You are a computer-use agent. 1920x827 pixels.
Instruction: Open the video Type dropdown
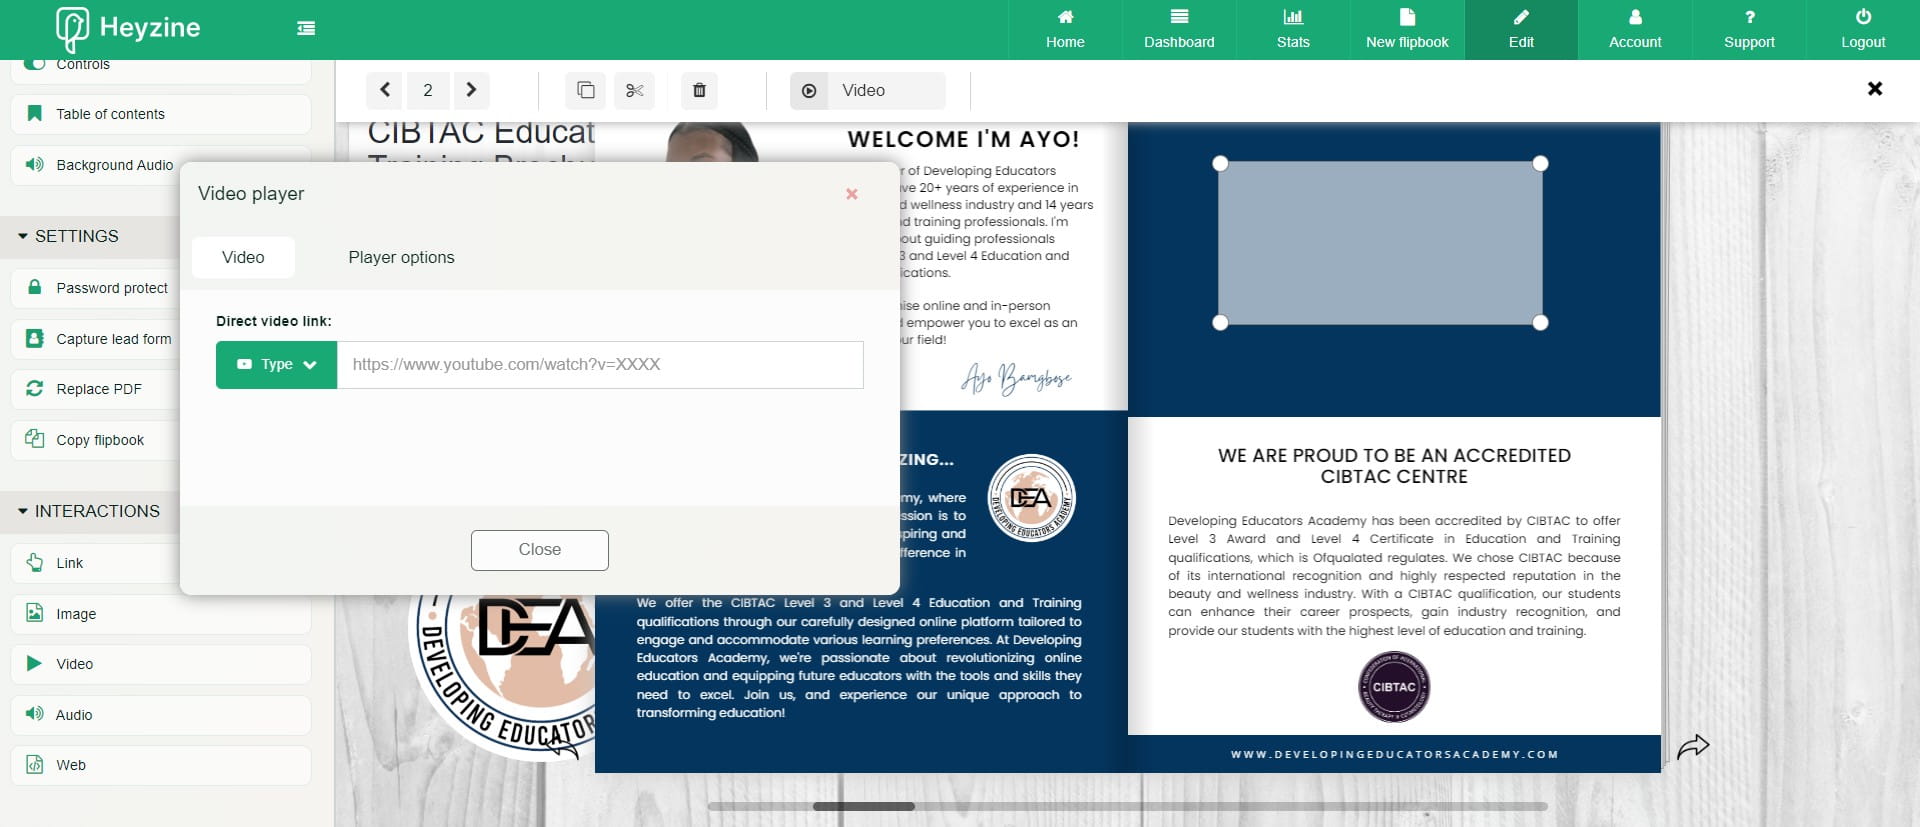pos(276,364)
